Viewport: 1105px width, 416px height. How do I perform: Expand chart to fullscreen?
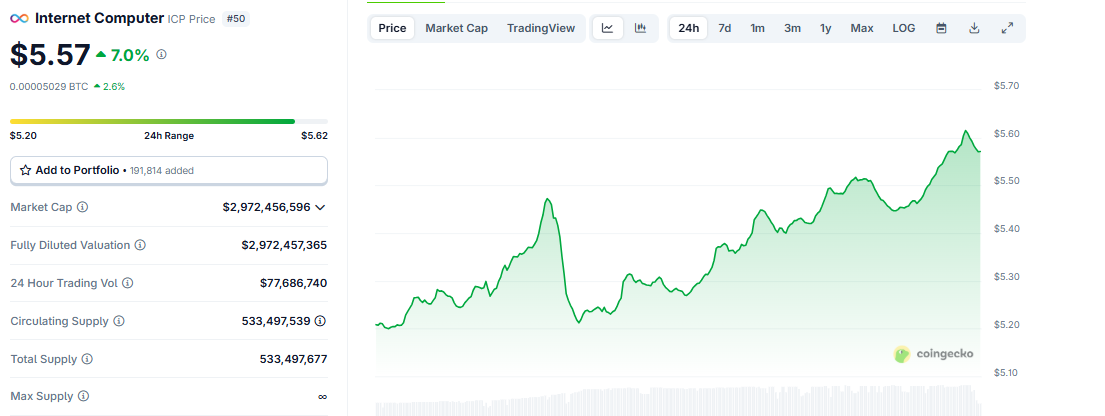(x=1008, y=28)
